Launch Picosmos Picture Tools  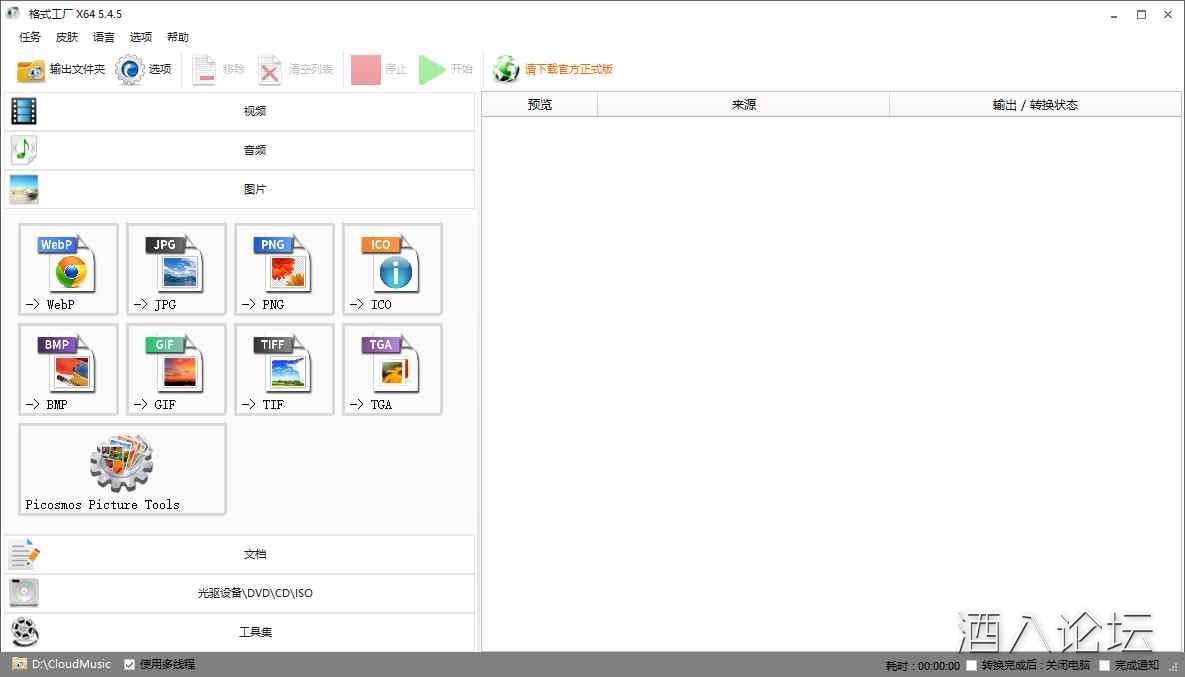point(121,469)
